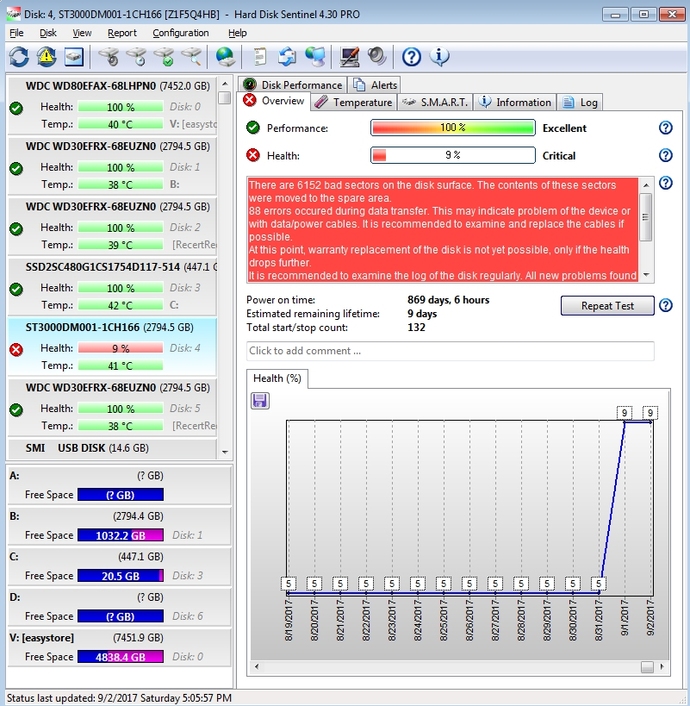Viewport: 690px width, 706px height.
Task: Click the D: partition row
Action: [119, 606]
